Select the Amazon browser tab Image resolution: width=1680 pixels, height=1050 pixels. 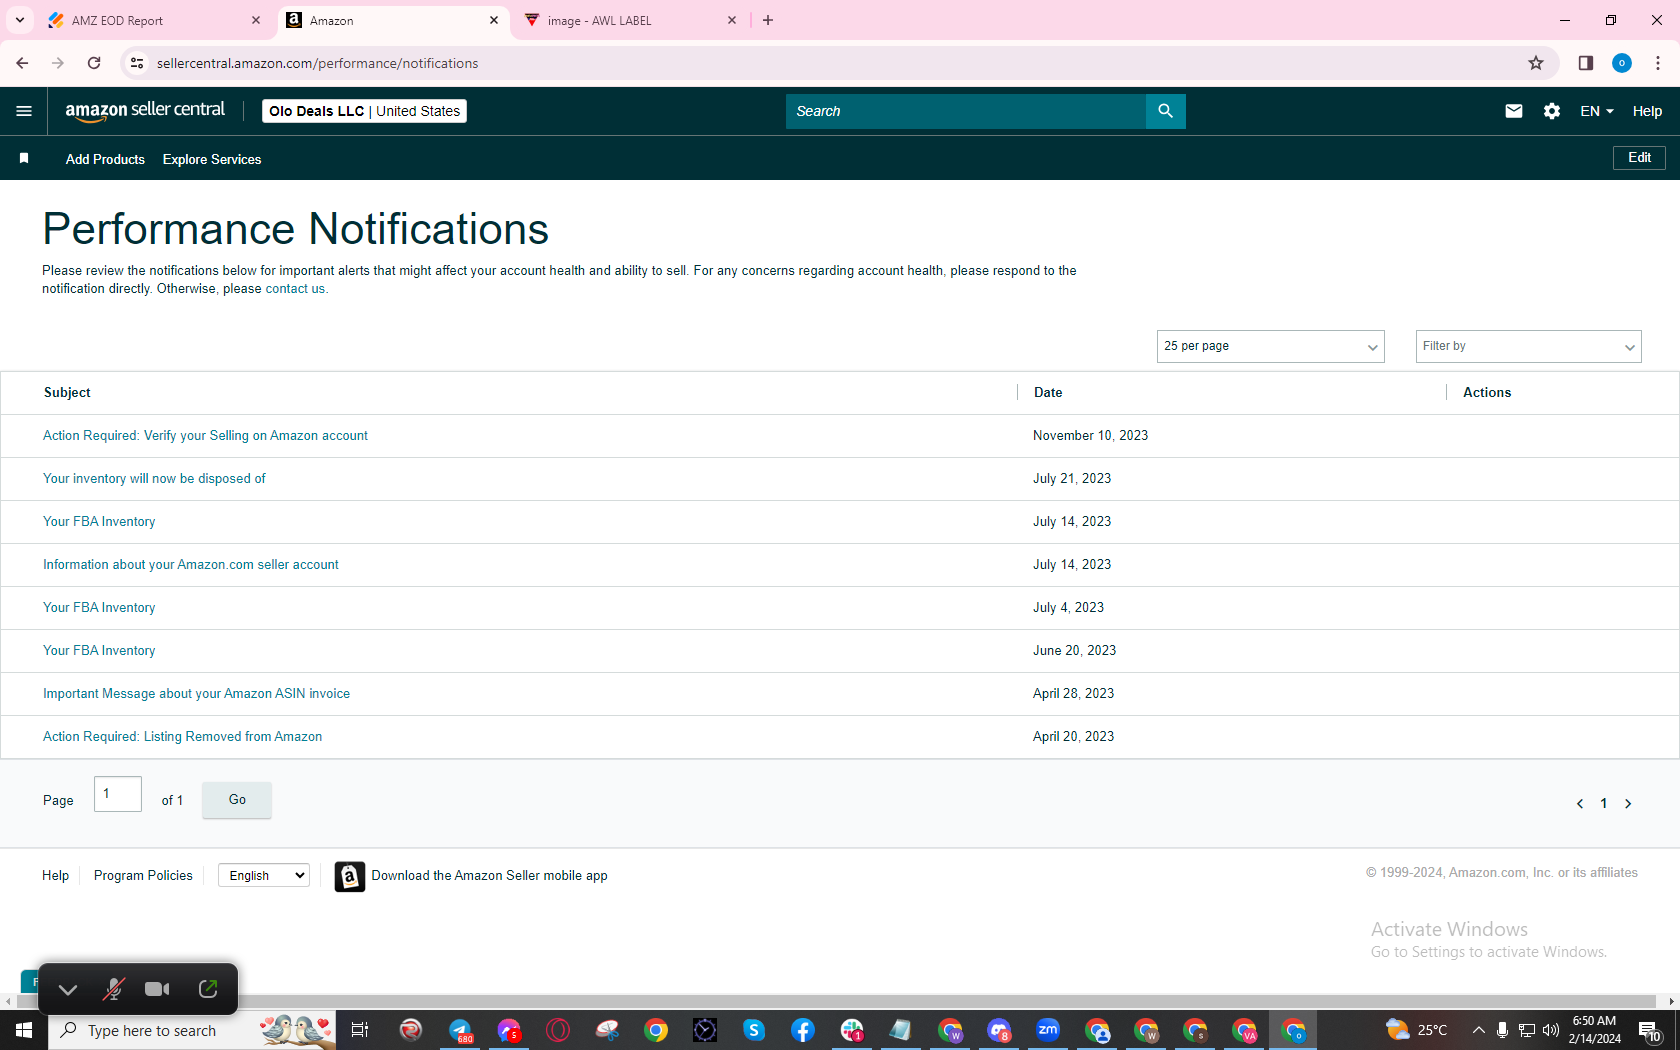tap(392, 20)
